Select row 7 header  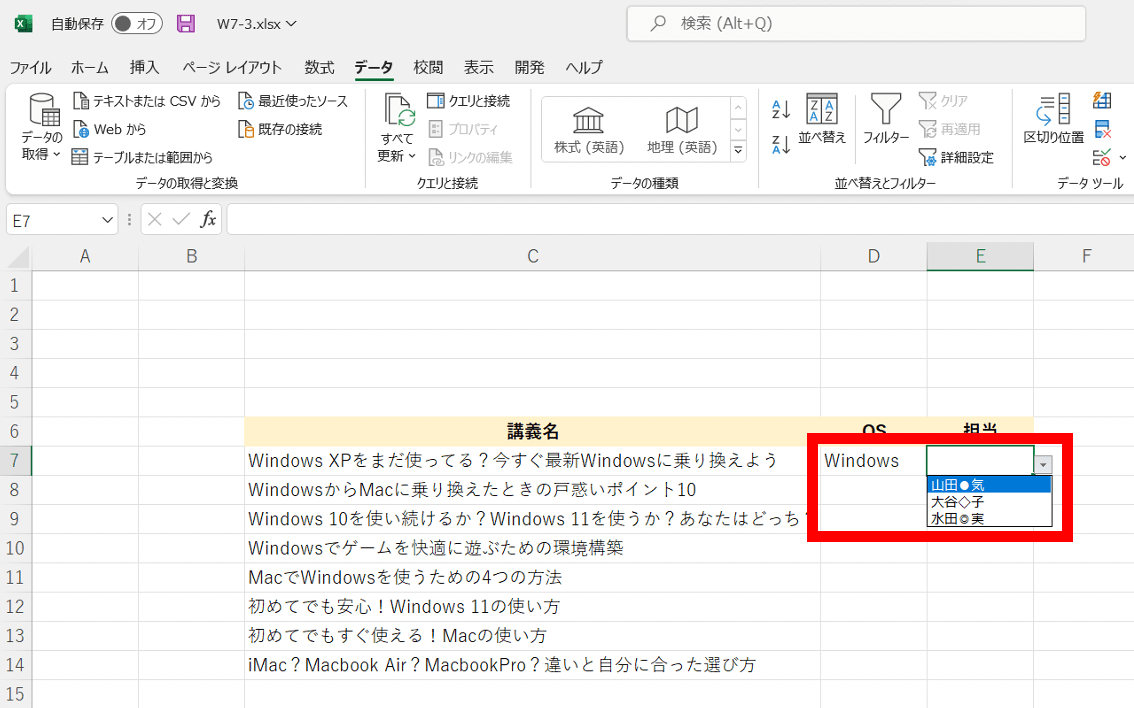[x=15, y=461]
